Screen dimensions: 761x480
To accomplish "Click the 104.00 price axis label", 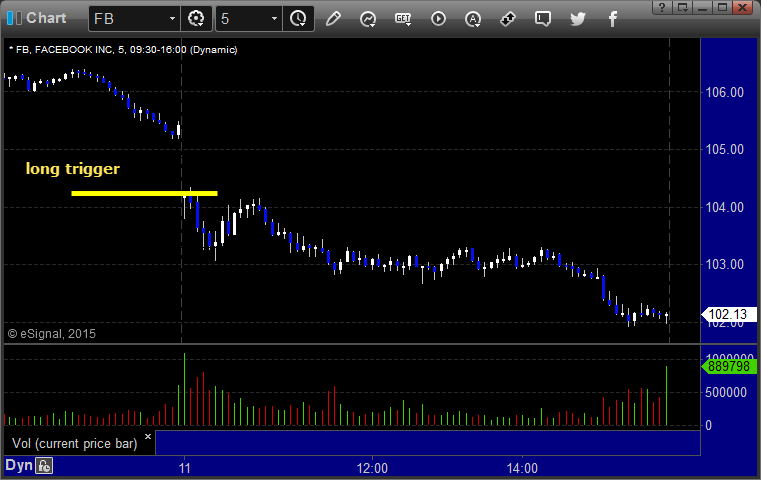I will (725, 207).
